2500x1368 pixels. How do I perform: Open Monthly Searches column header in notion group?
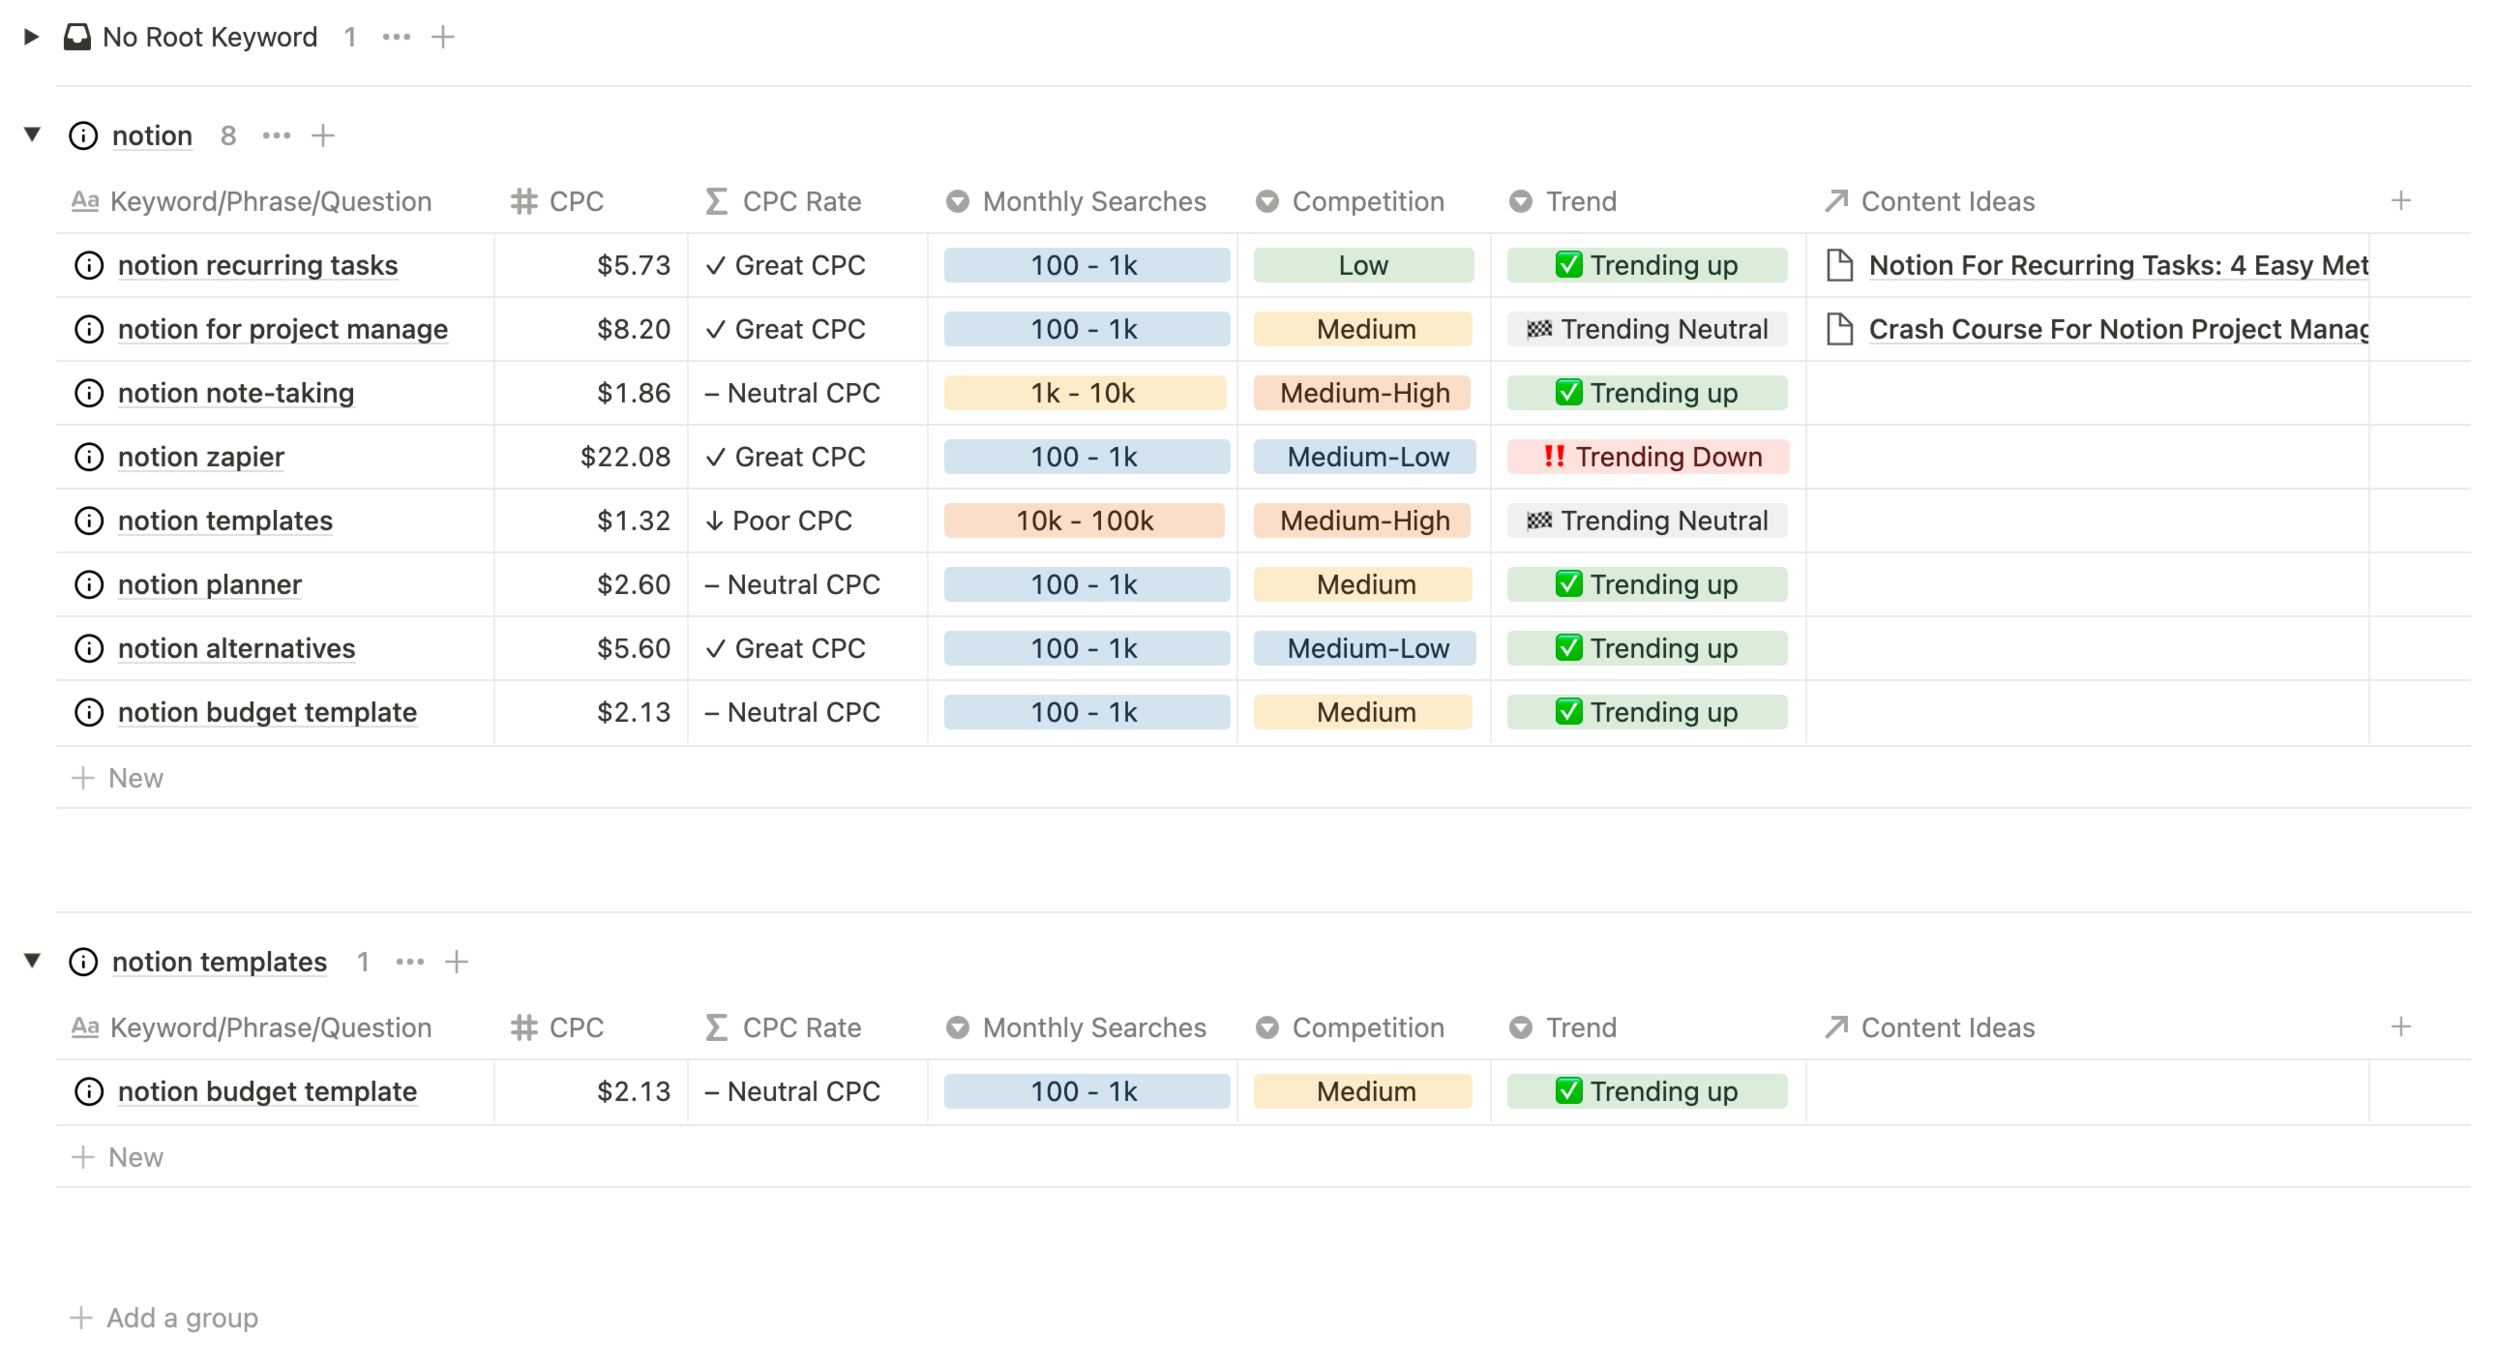coord(1076,202)
